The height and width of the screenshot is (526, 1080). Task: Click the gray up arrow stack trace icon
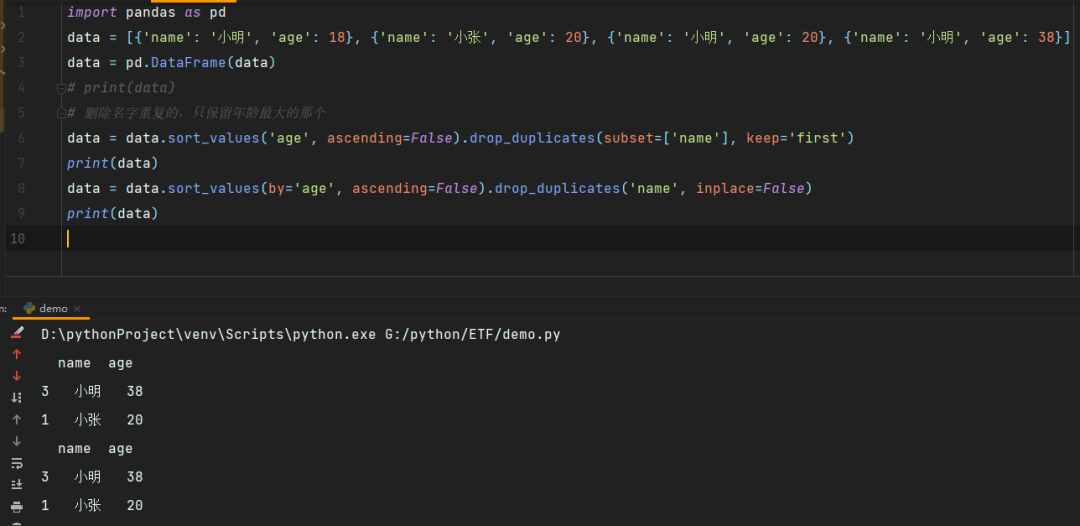17,419
